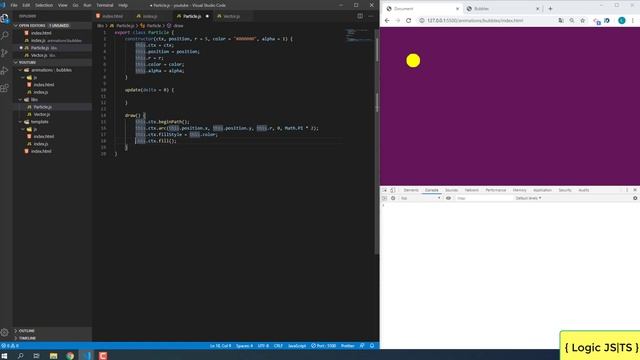
Task: Click the errors and warnings status indicator
Action: (10, 346)
